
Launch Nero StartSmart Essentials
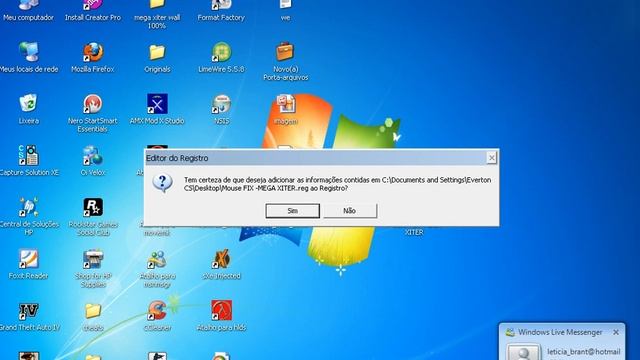(x=93, y=113)
